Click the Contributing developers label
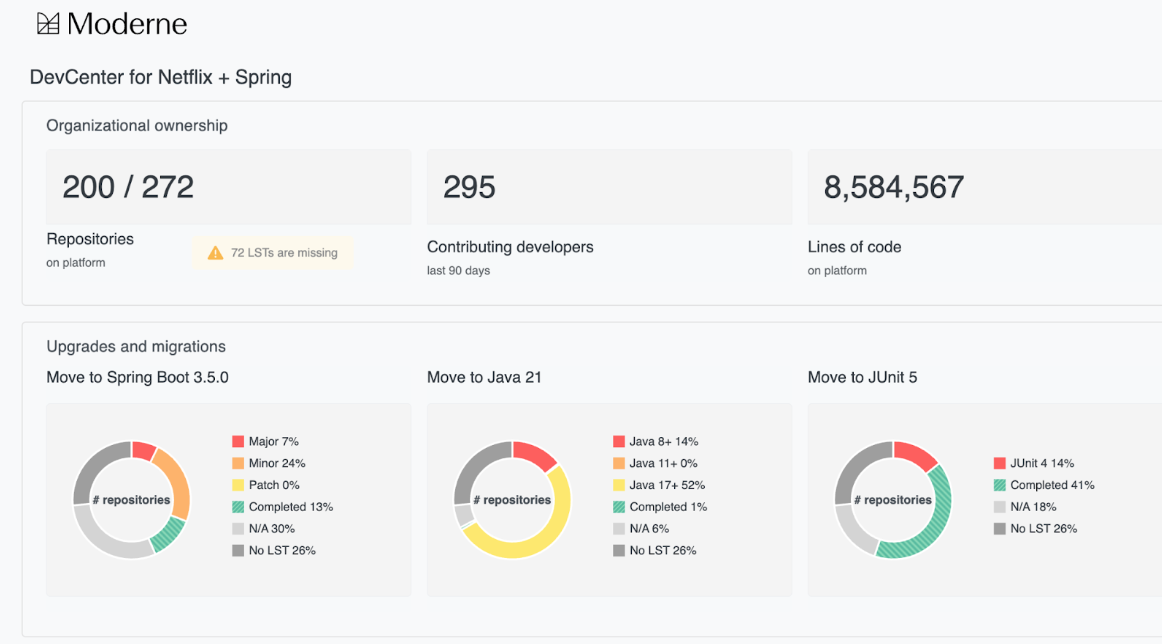 (510, 247)
